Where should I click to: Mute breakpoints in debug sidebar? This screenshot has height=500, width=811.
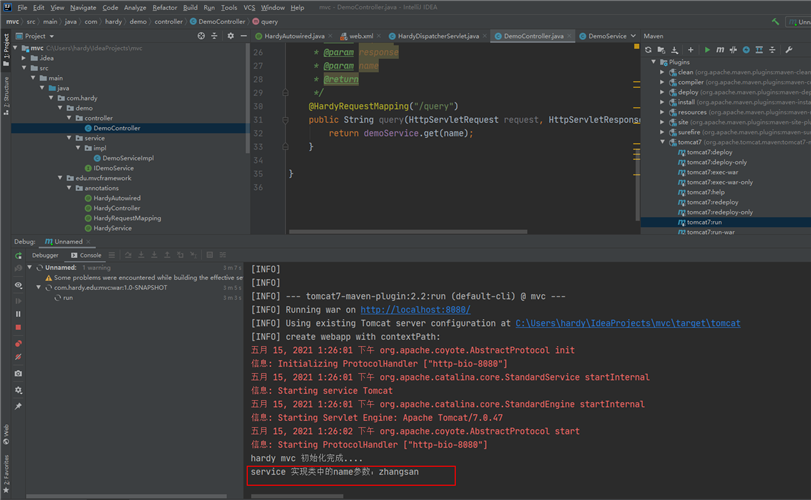coord(18,357)
